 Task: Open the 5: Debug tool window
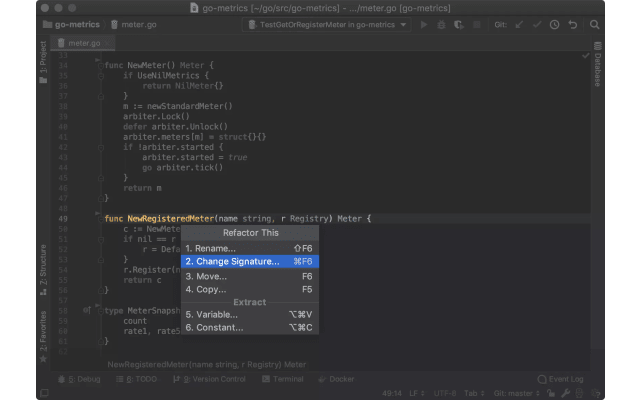[79, 379]
